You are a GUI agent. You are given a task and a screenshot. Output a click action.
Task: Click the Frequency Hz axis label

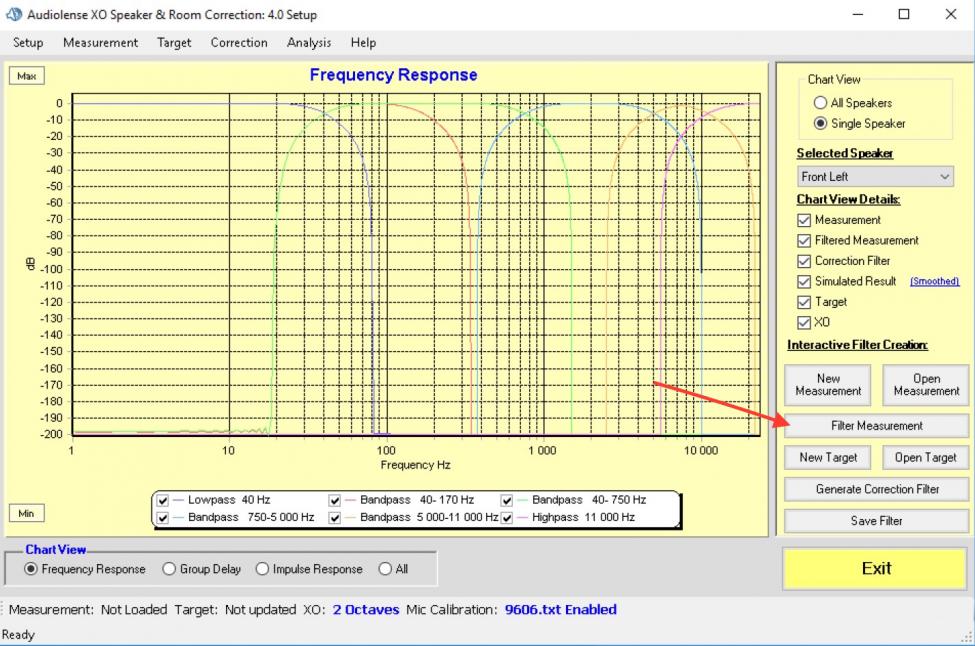coord(415,465)
